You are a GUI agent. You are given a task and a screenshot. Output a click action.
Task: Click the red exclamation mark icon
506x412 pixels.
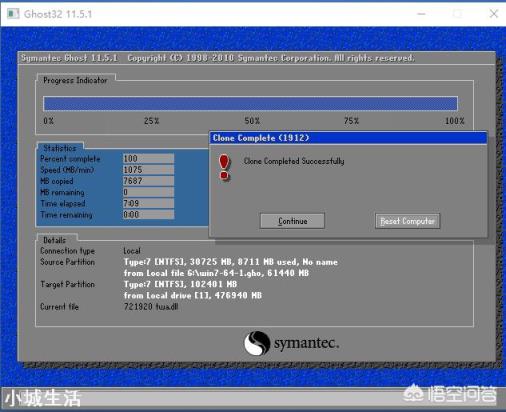coord(224,167)
